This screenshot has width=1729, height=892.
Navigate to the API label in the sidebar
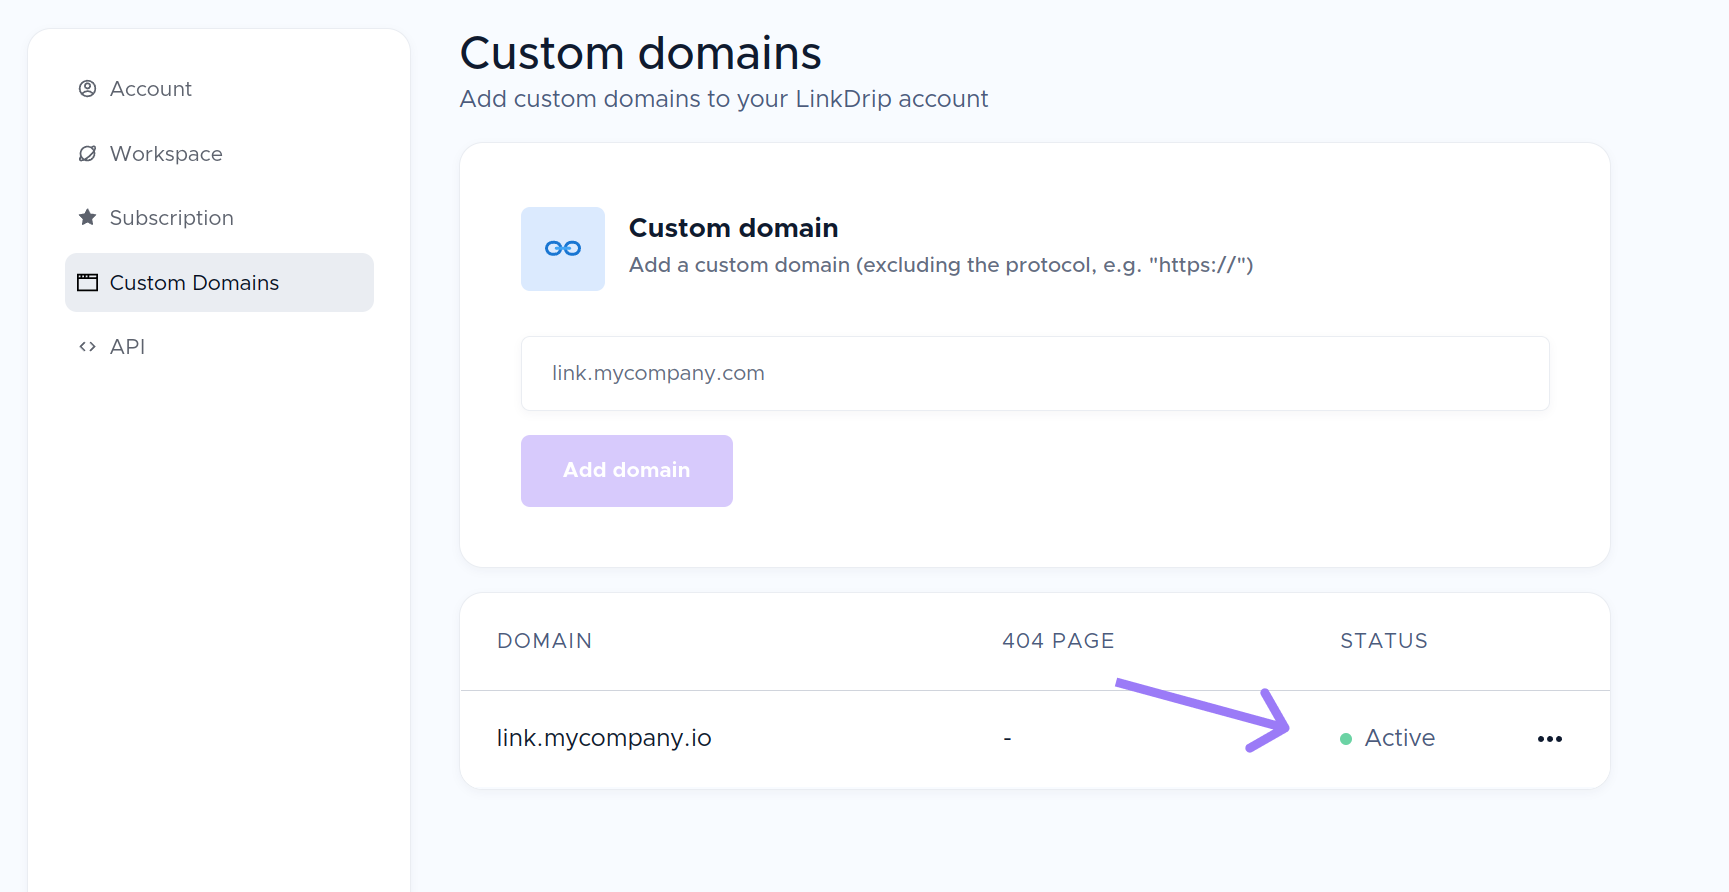[x=128, y=347]
